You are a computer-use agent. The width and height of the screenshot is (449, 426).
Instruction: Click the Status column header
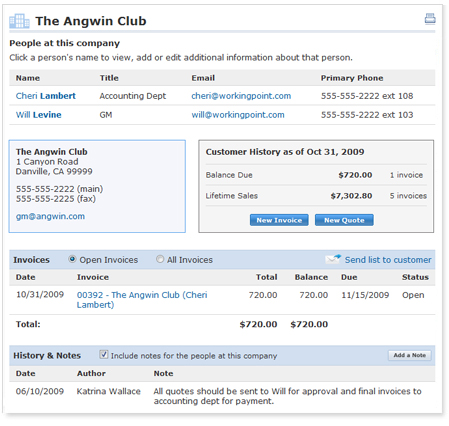(x=415, y=277)
